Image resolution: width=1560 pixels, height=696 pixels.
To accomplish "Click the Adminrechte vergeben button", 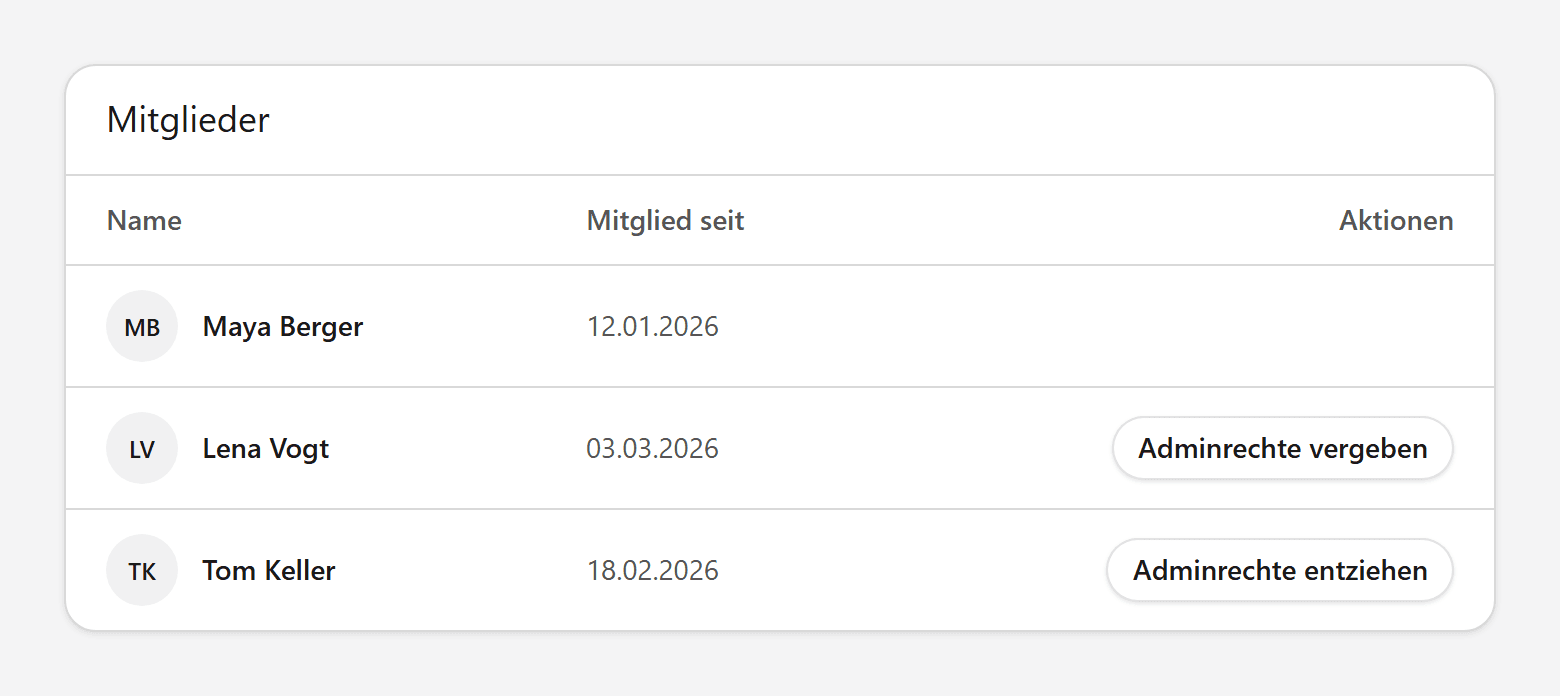I will tap(1282, 448).
